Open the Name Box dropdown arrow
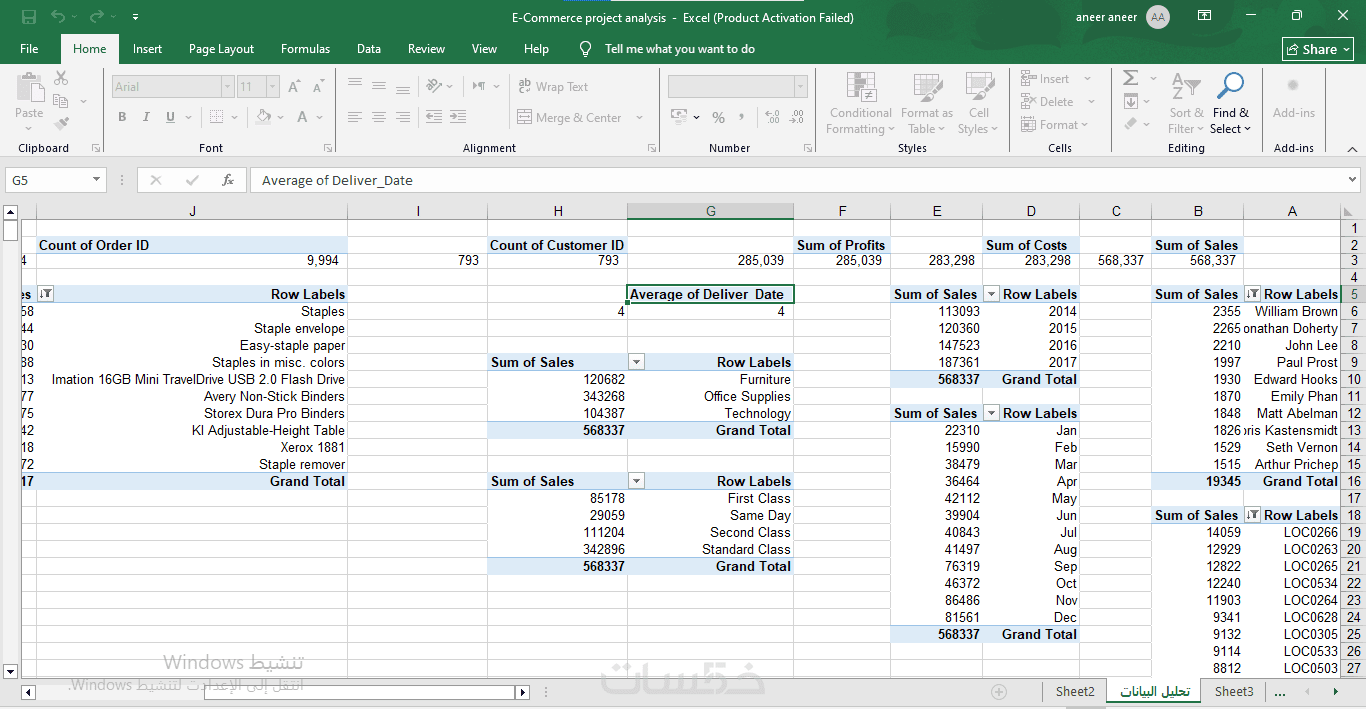The width and height of the screenshot is (1366, 709). tap(97, 180)
